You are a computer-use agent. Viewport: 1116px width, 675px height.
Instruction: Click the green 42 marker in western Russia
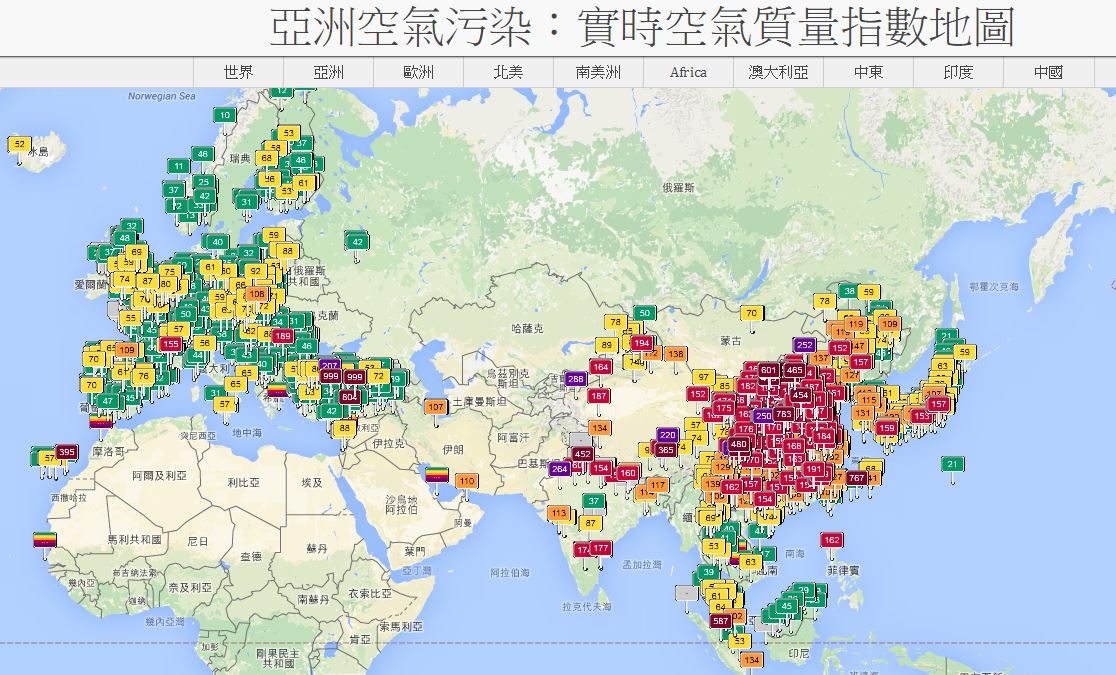pos(357,242)
